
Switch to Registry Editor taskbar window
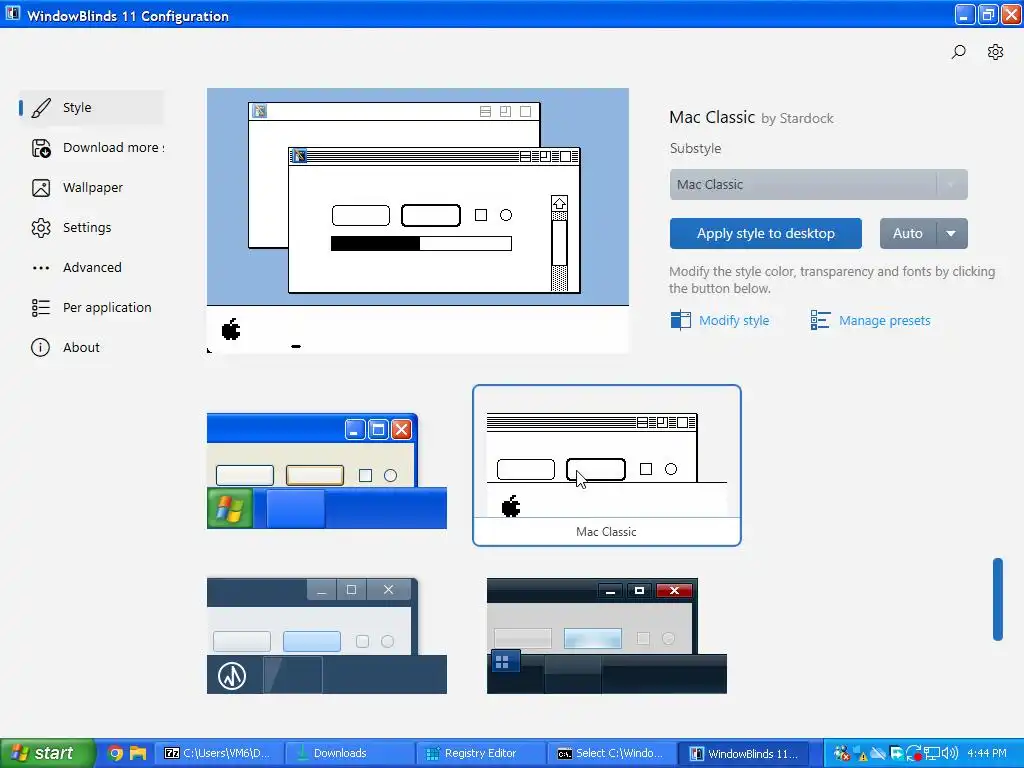tap(480, 753)
